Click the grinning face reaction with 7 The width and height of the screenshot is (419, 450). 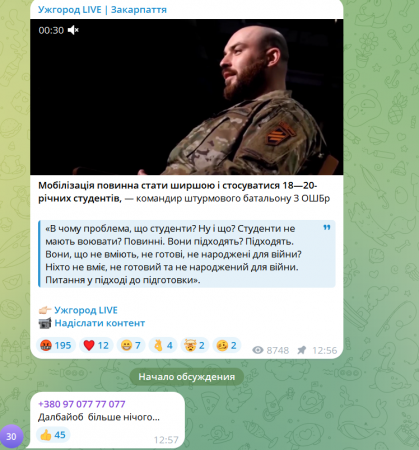point(131,345)
